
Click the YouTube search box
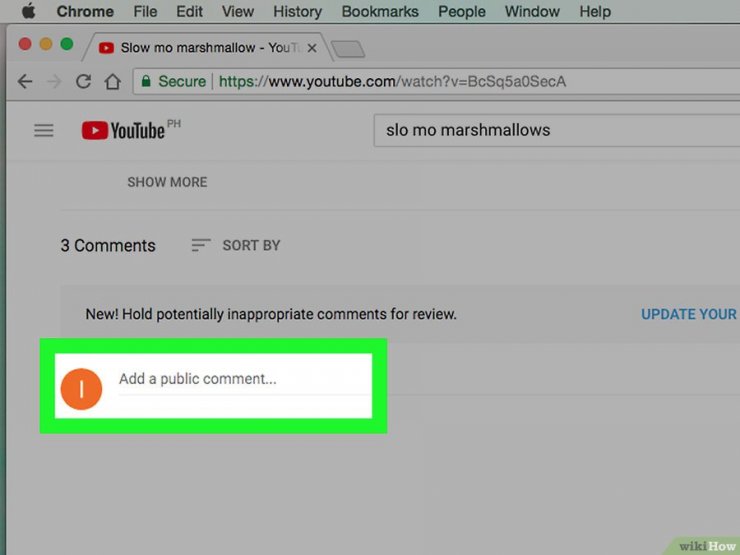point(557,130)
